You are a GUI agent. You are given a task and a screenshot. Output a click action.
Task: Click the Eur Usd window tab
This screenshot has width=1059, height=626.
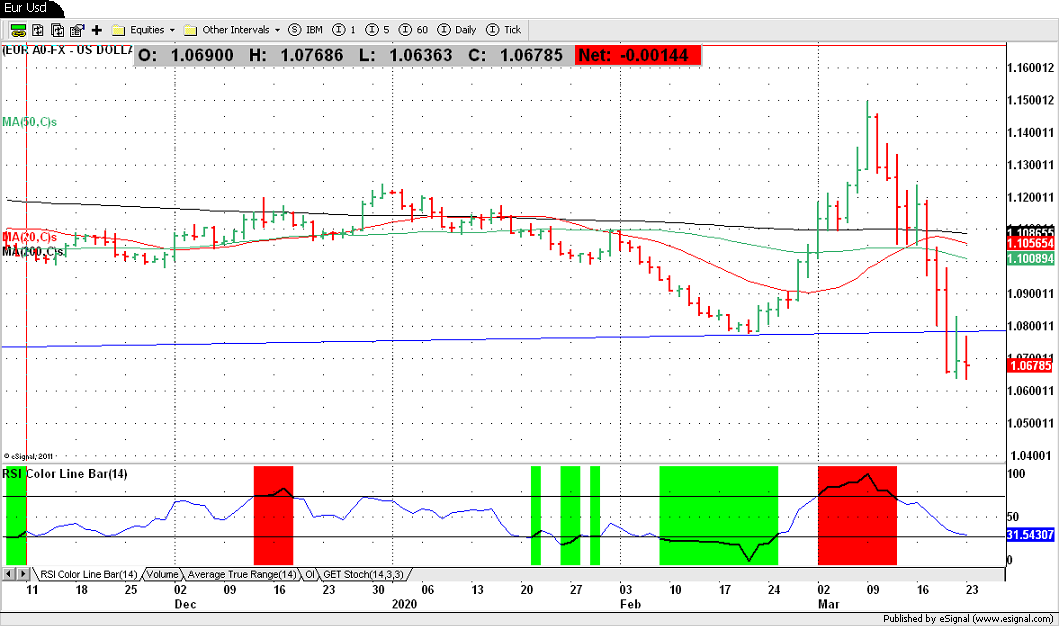30,8
